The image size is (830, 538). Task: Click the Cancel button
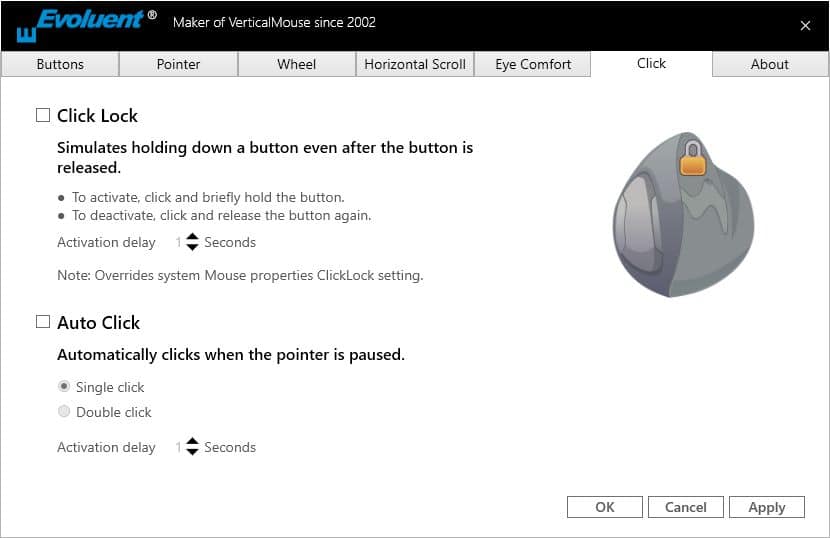(685, 507)
